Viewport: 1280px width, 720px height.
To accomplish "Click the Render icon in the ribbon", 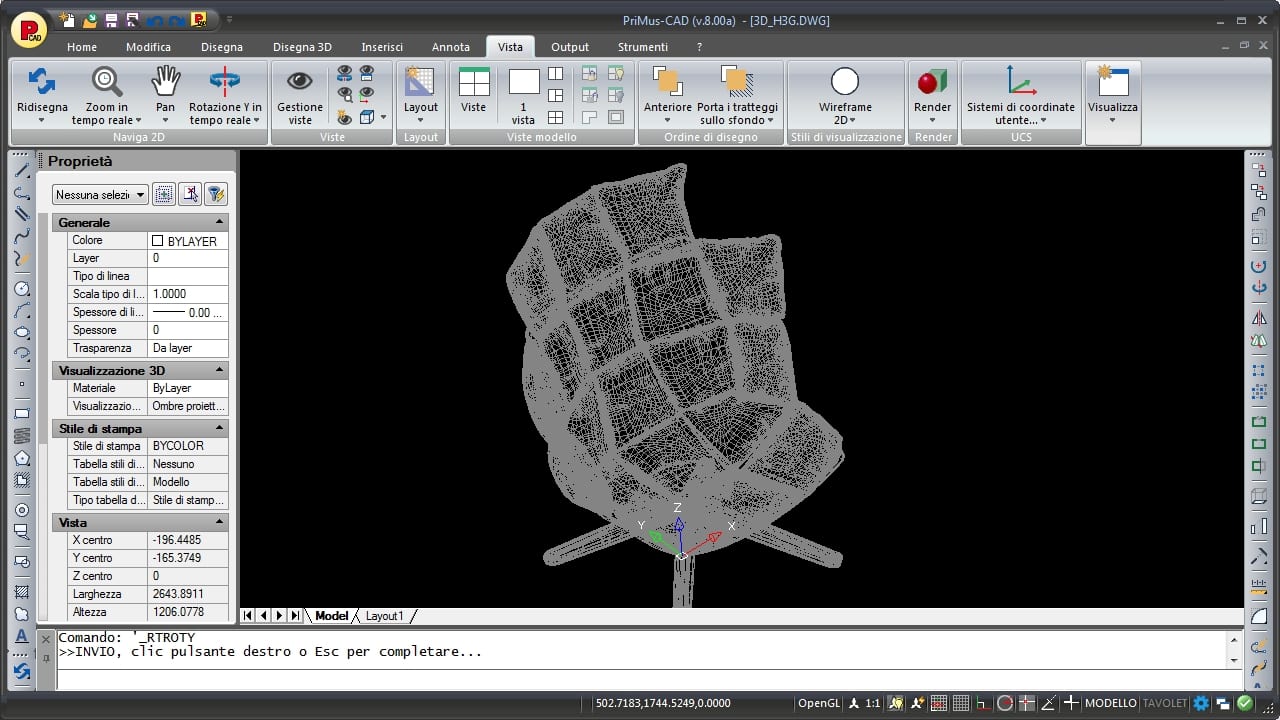I will point(932,82).
